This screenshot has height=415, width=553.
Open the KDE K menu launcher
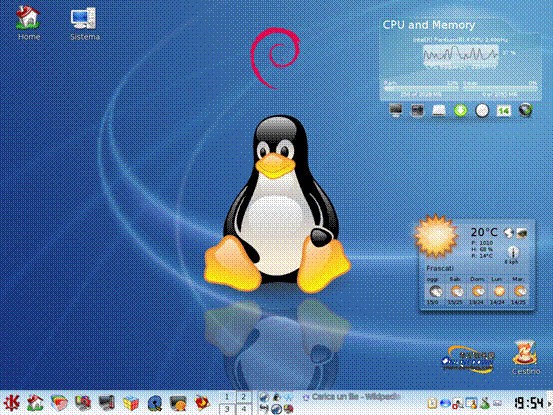[11, 403]
